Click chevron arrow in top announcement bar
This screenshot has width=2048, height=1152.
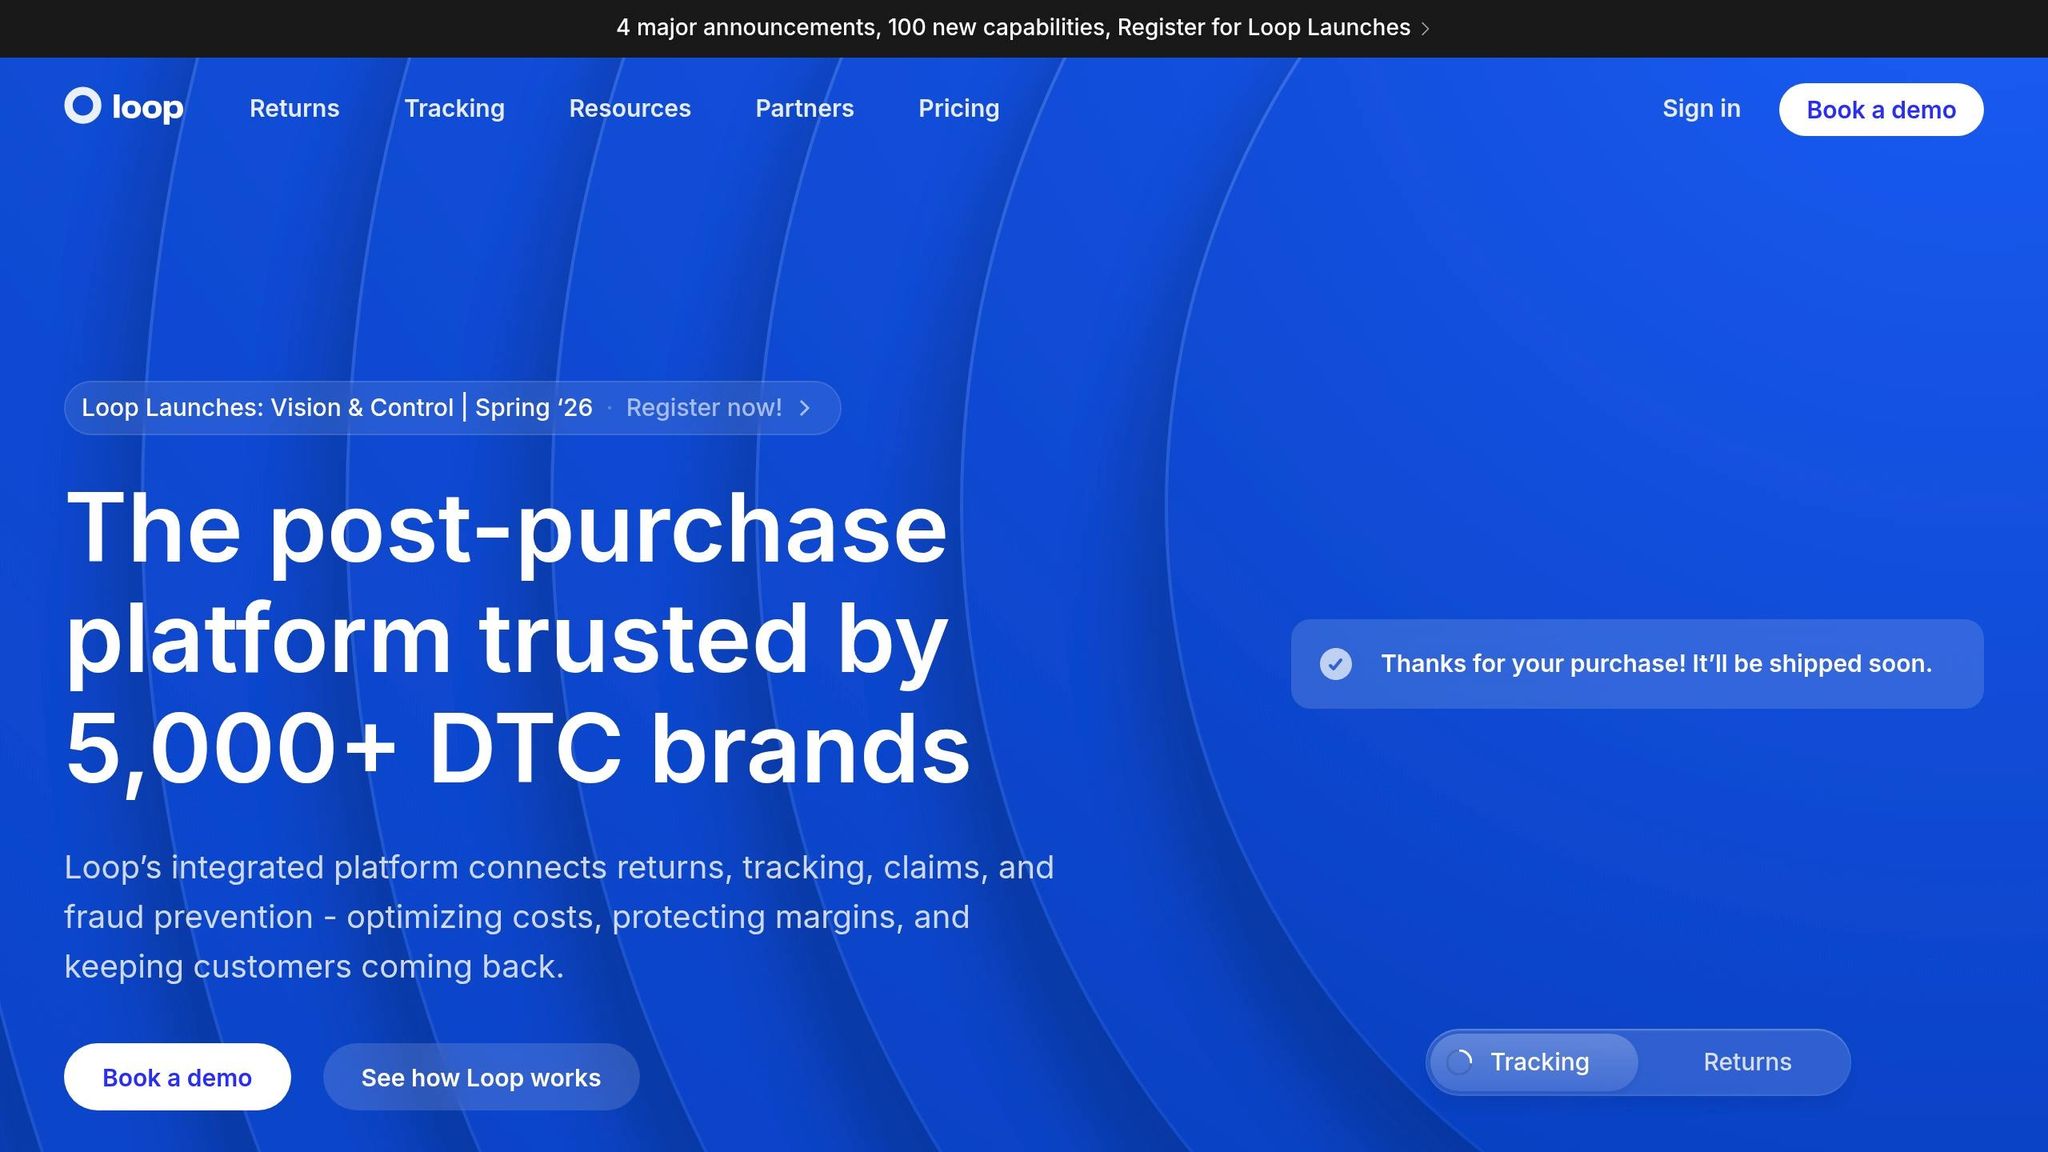coord(1425,29)
